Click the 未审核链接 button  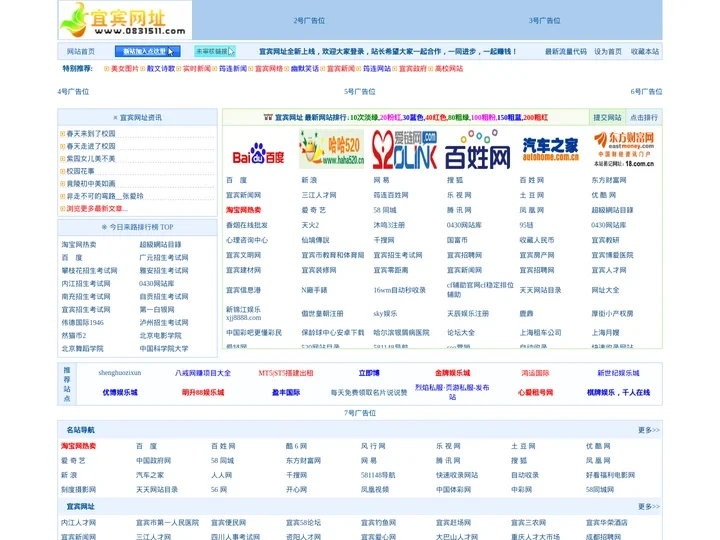(215, 51)
